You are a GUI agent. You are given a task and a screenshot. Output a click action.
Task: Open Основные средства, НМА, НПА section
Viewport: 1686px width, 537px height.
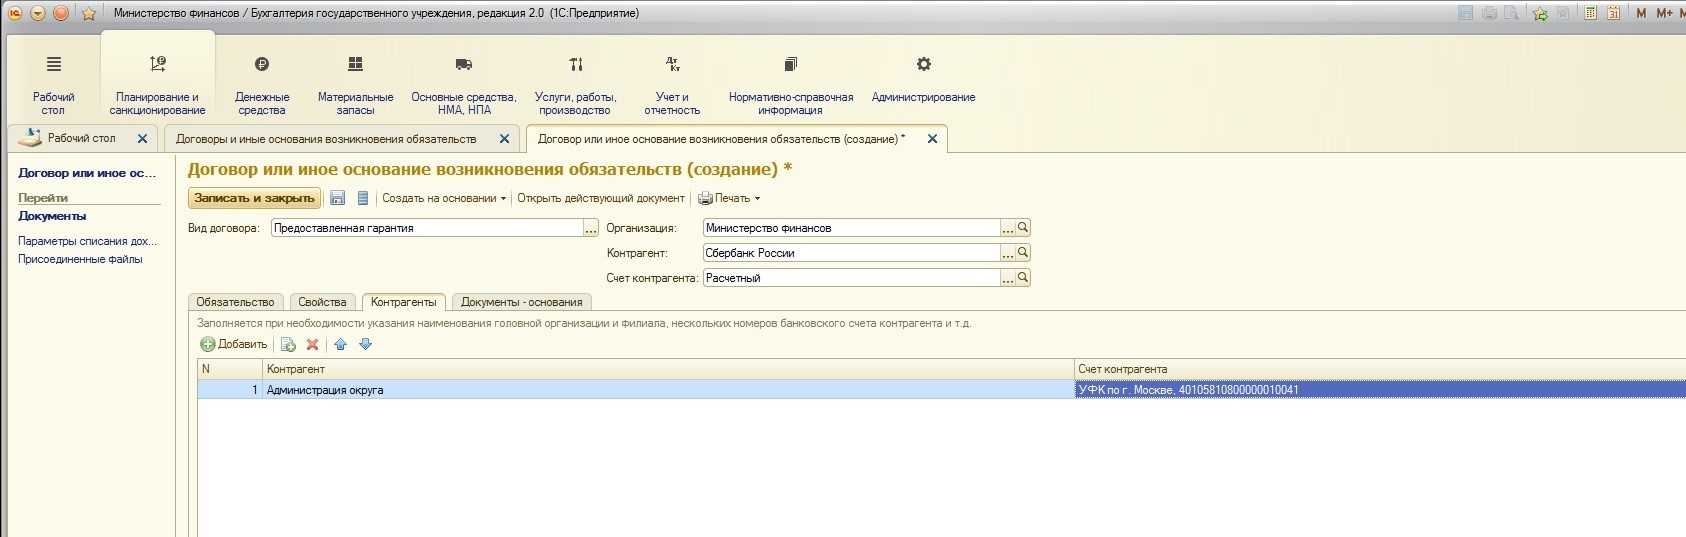pyautogui.click(x=464, y=86)
